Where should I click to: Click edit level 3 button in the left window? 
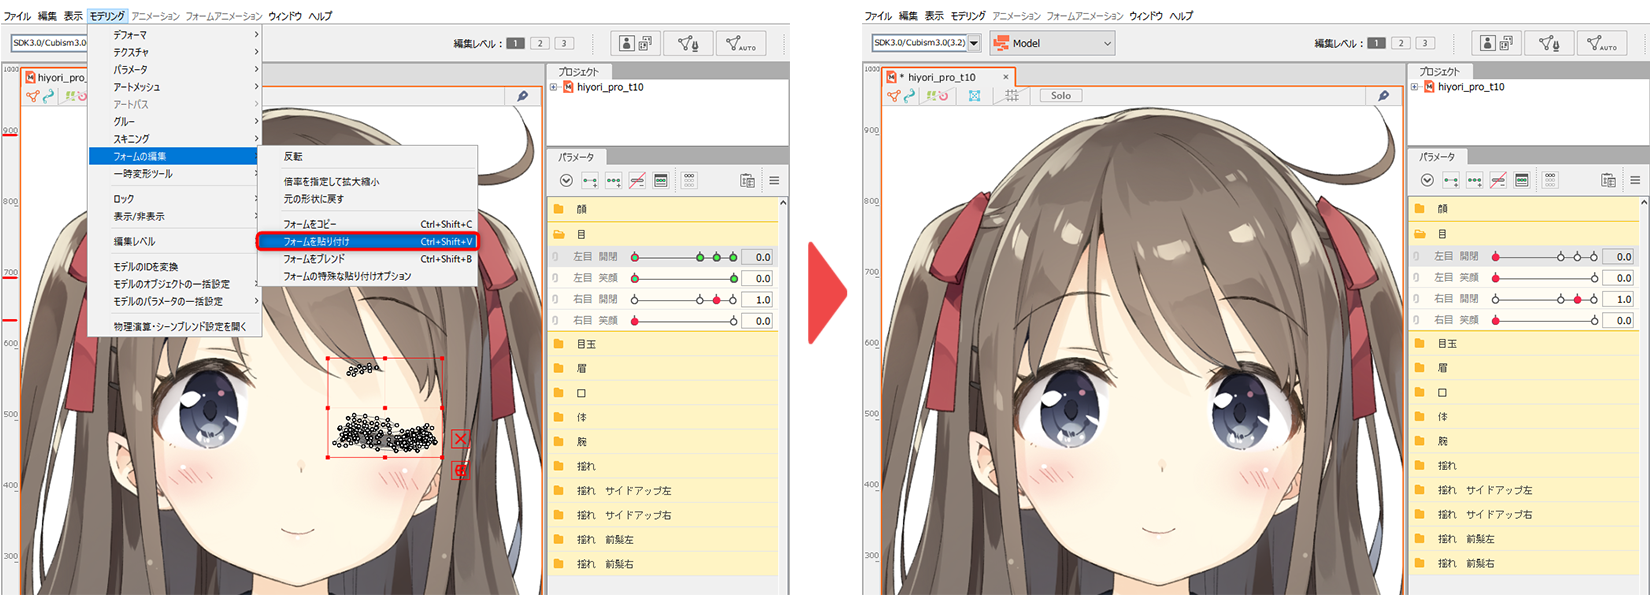[x=564, y=43]
